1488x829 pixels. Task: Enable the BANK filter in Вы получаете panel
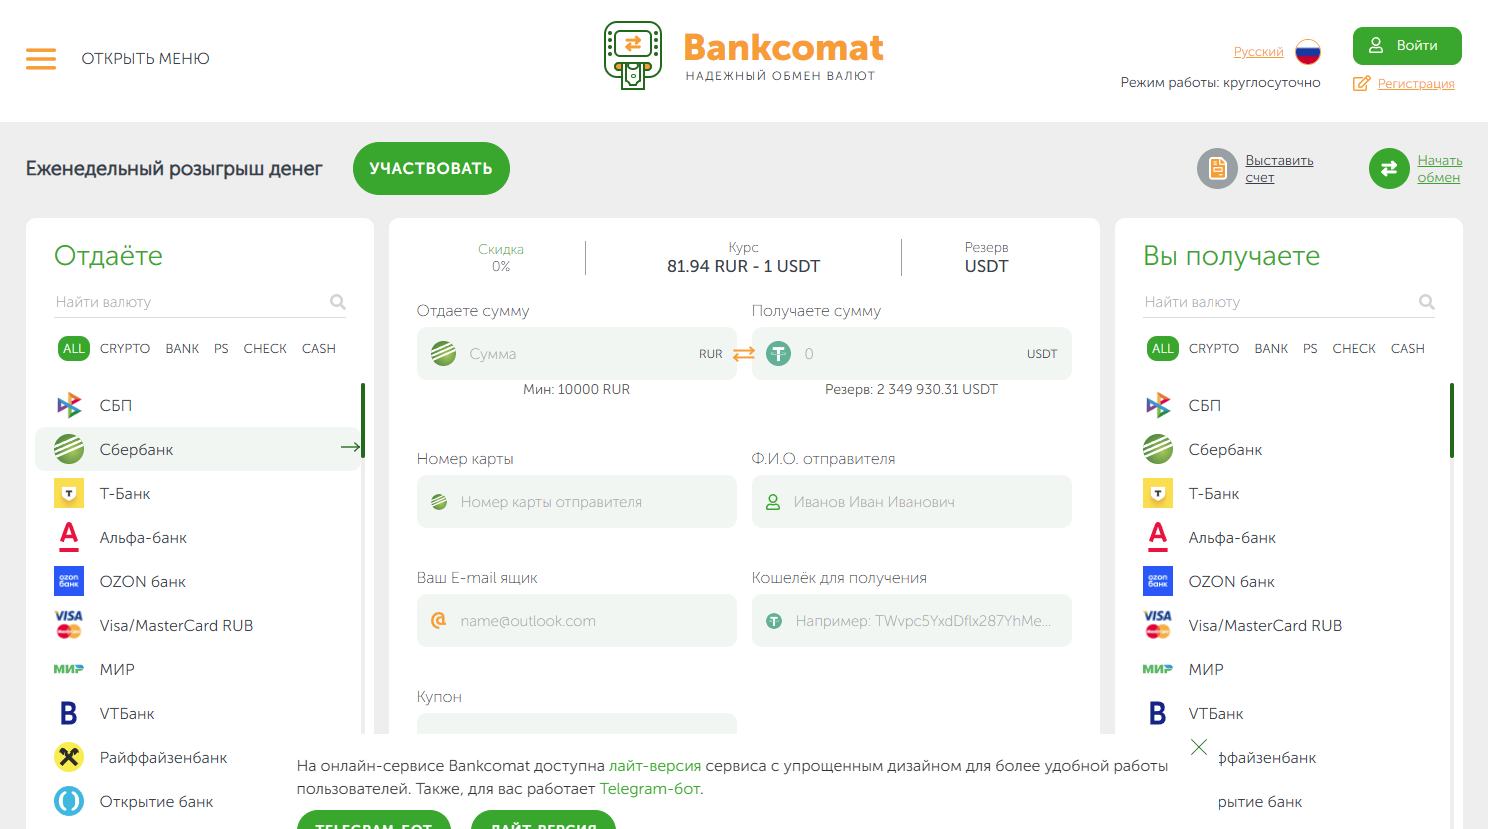(1270, 348)
